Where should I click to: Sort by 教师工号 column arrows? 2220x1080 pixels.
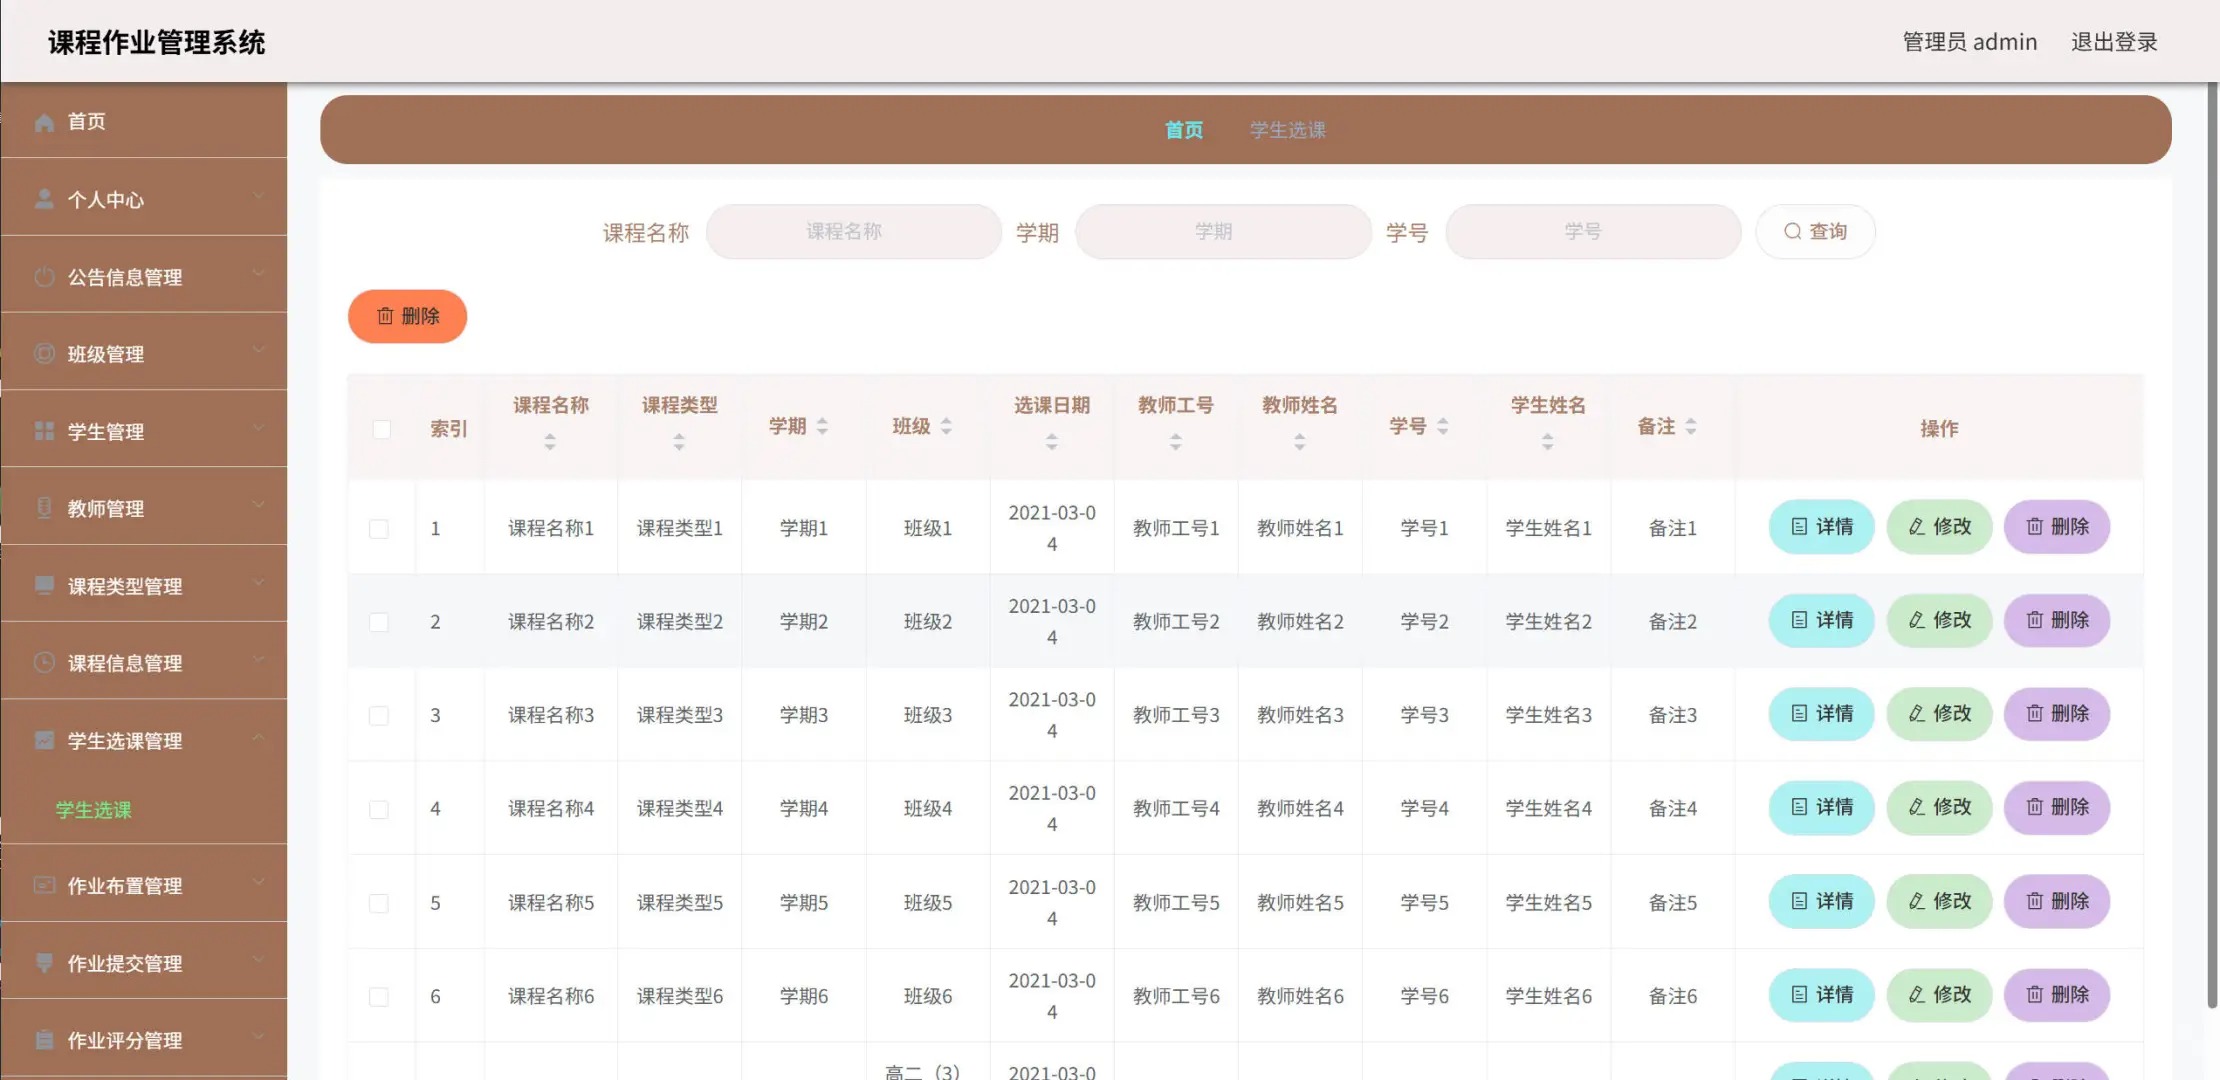click(1176, 442)
